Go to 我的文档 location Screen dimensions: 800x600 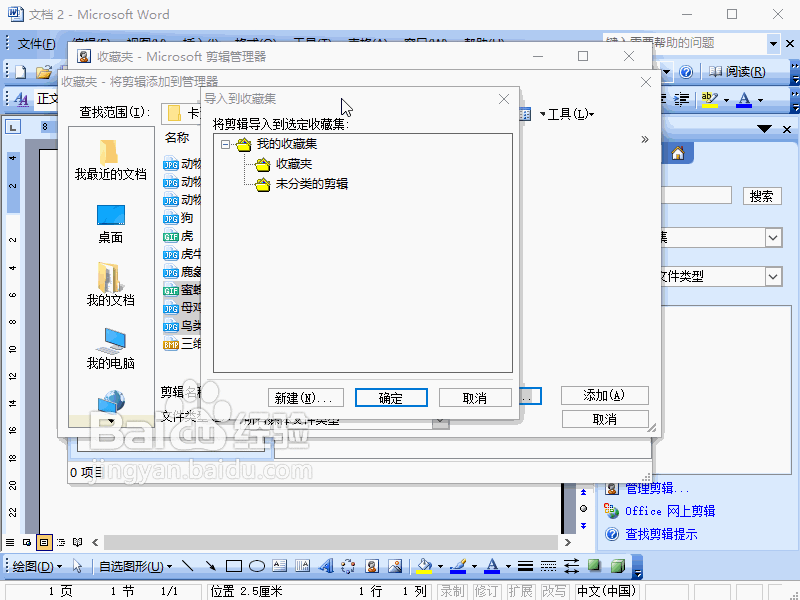110,286
